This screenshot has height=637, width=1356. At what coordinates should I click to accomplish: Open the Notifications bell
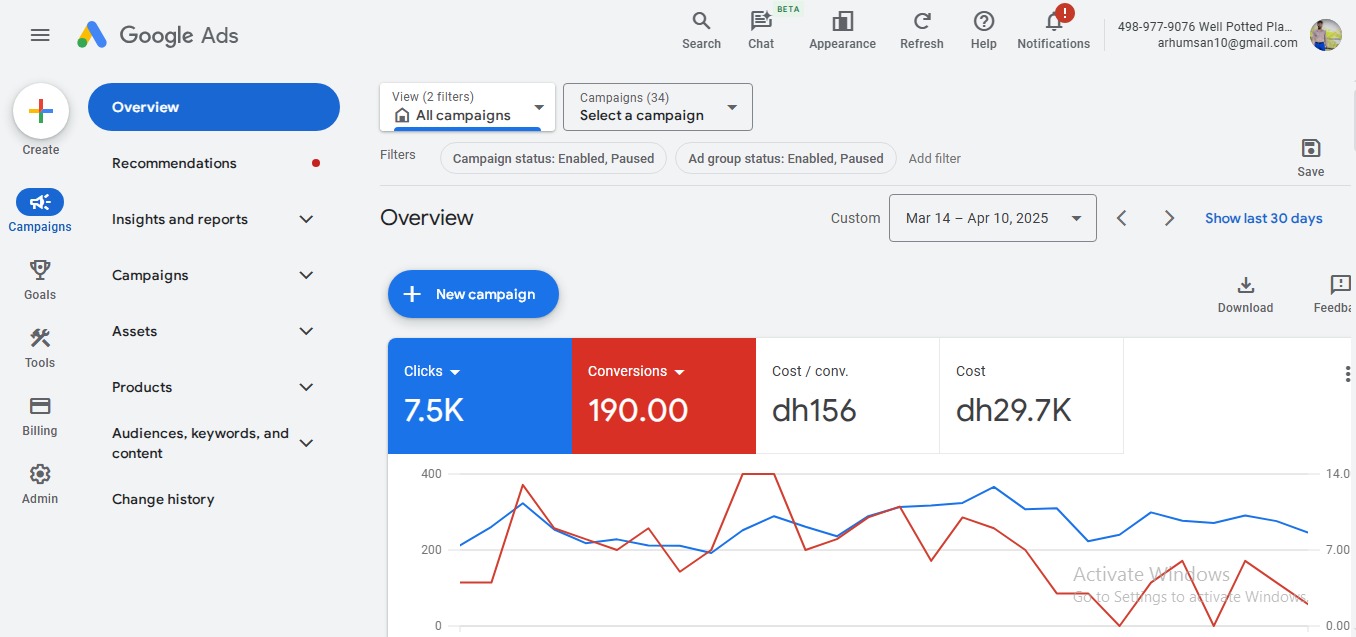coord(1053,22)
